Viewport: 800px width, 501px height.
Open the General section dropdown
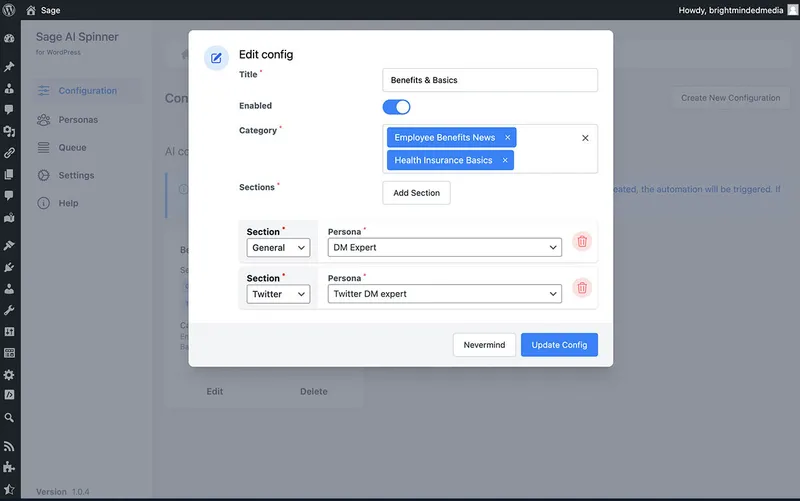click(278, 248)
